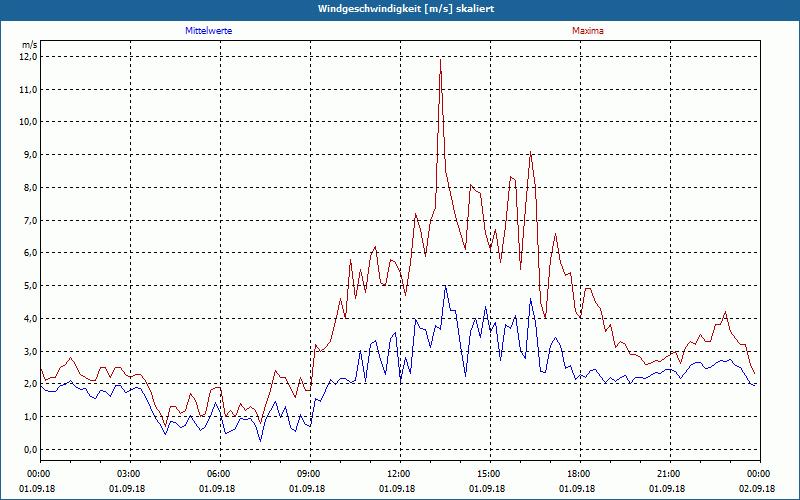Viewport: 800px width, 500px height.
Task: Click the '6,0' y-axis value
Action: [31, 253]
